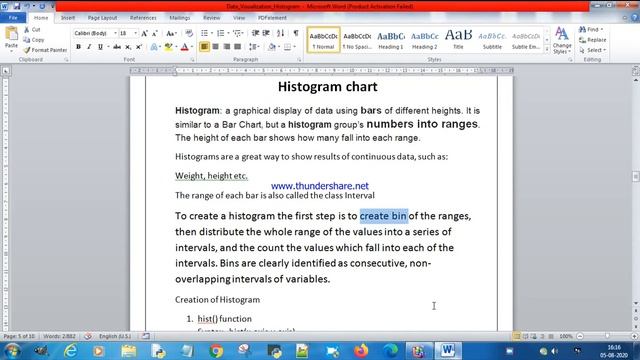Toggle Underline formatting
The height and width of the screenshot is (360, 640).
coord(100,47)
